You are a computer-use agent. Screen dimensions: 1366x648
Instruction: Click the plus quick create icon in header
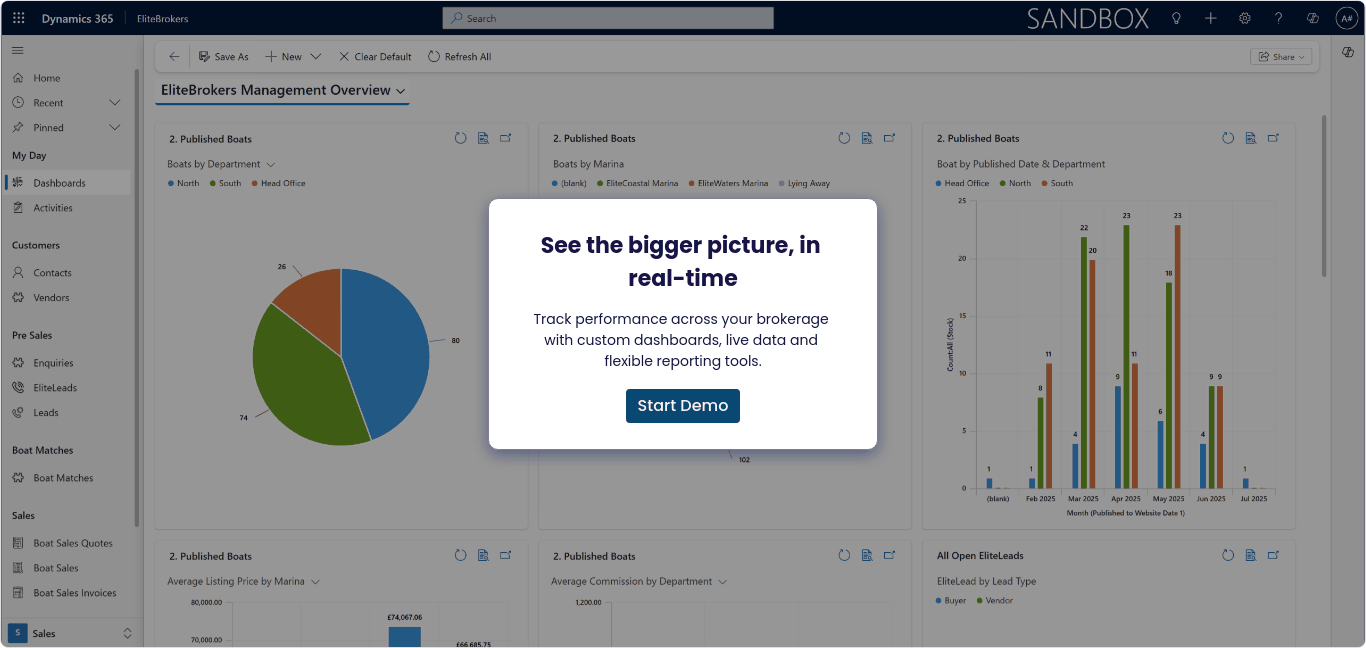1210,18
